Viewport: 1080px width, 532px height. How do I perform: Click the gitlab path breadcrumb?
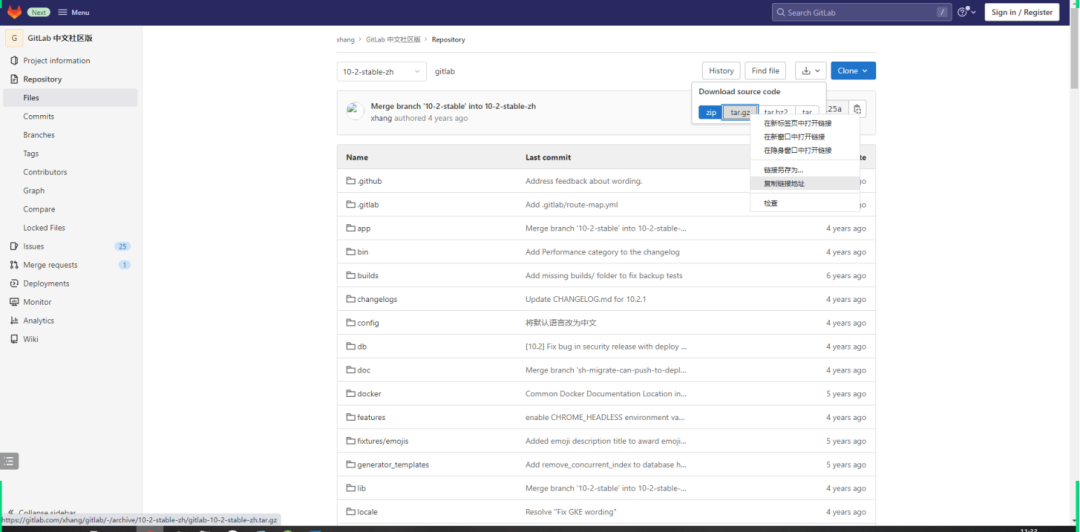pyautogui.click(x=445, y=72)
